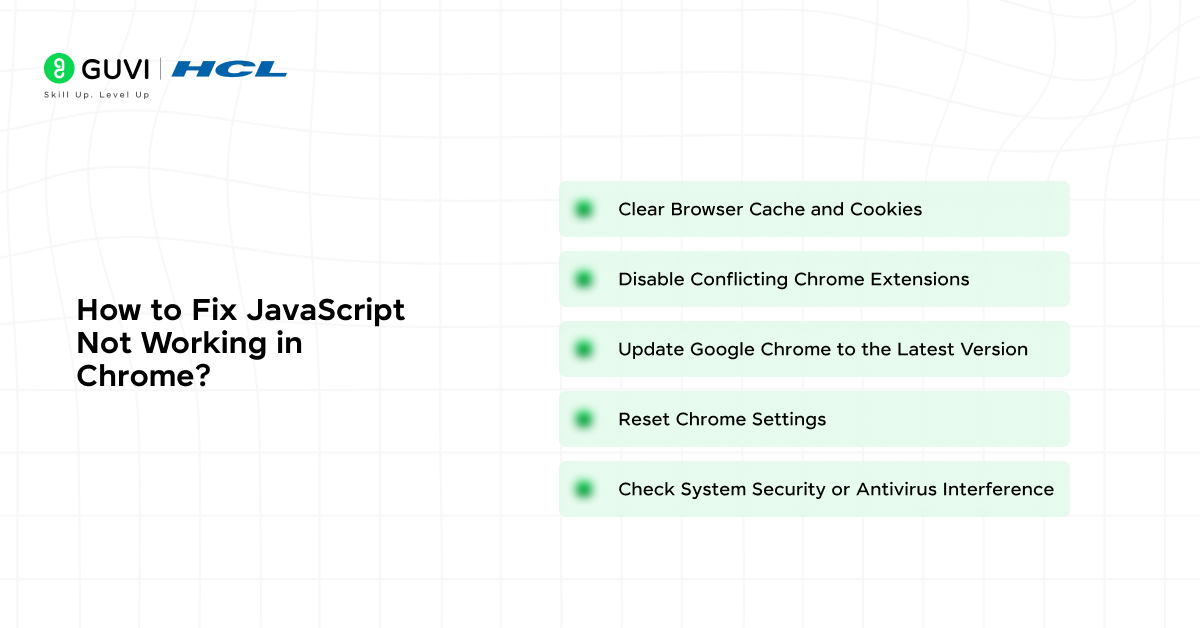Choose Update Google Chrome to the Latest Version
This screenshot has width=1200, height=628.
coord(823,349)
